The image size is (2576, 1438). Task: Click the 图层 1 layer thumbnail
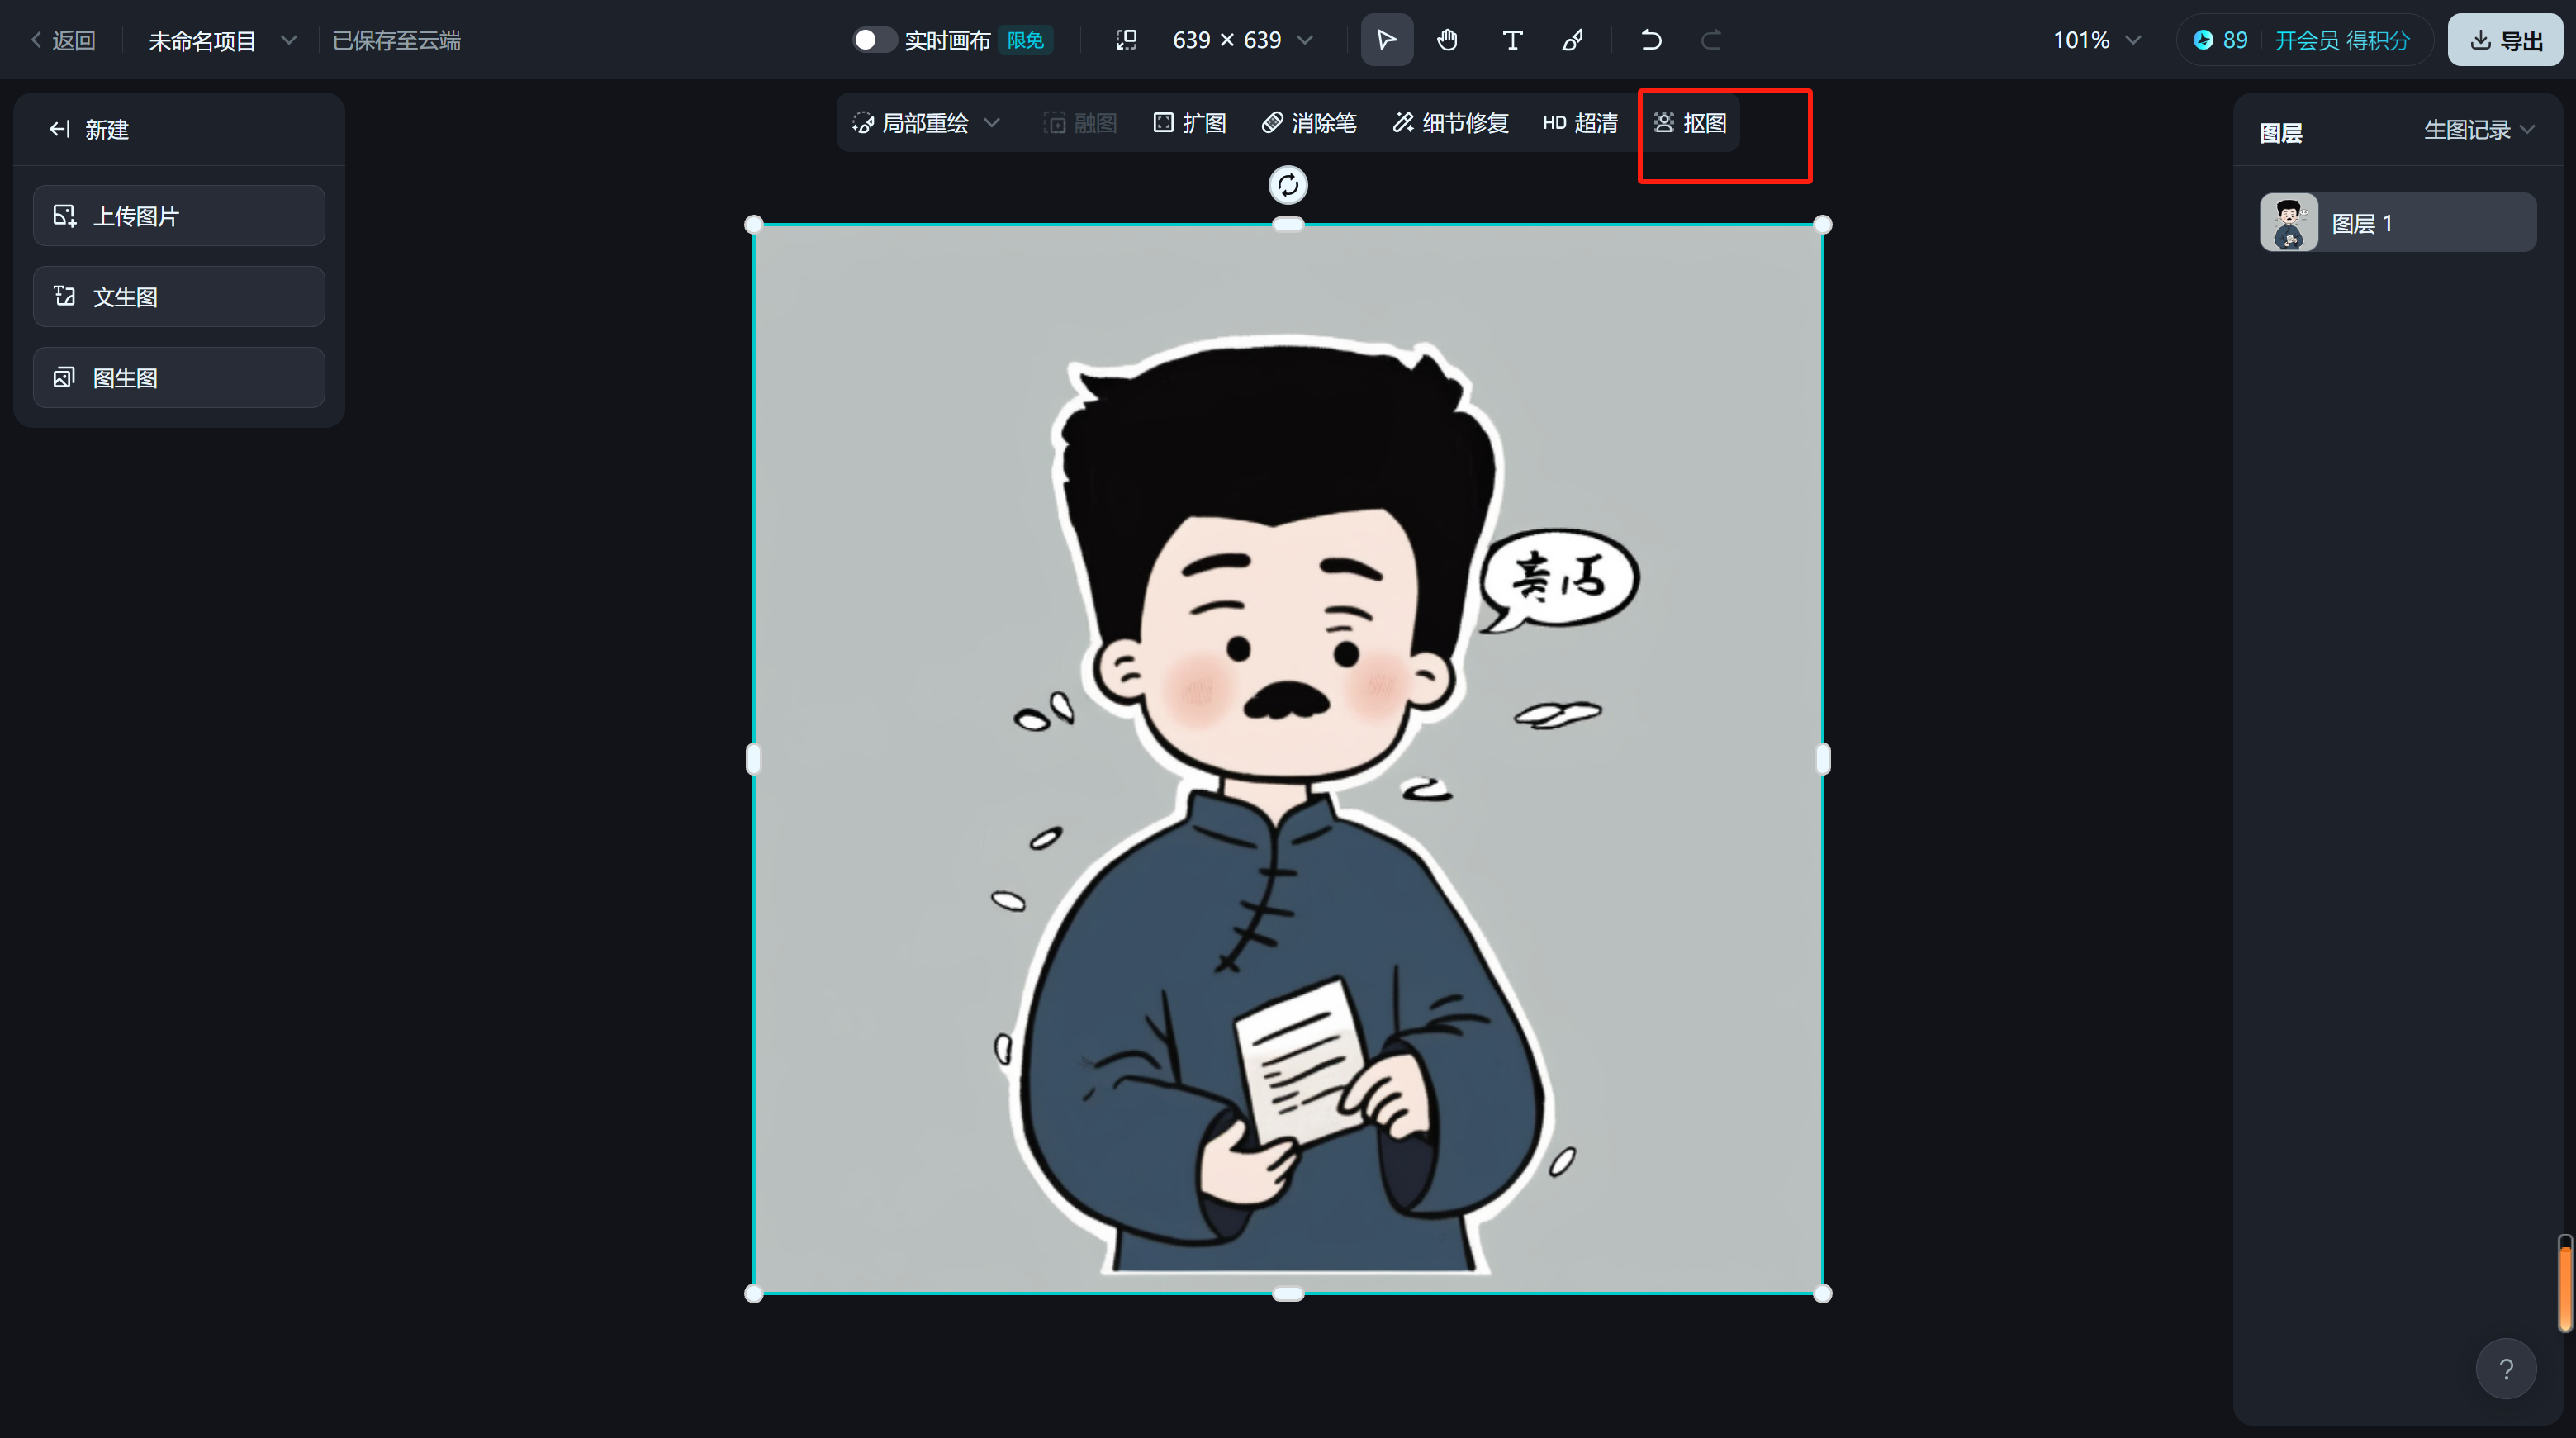point(2289,221)
